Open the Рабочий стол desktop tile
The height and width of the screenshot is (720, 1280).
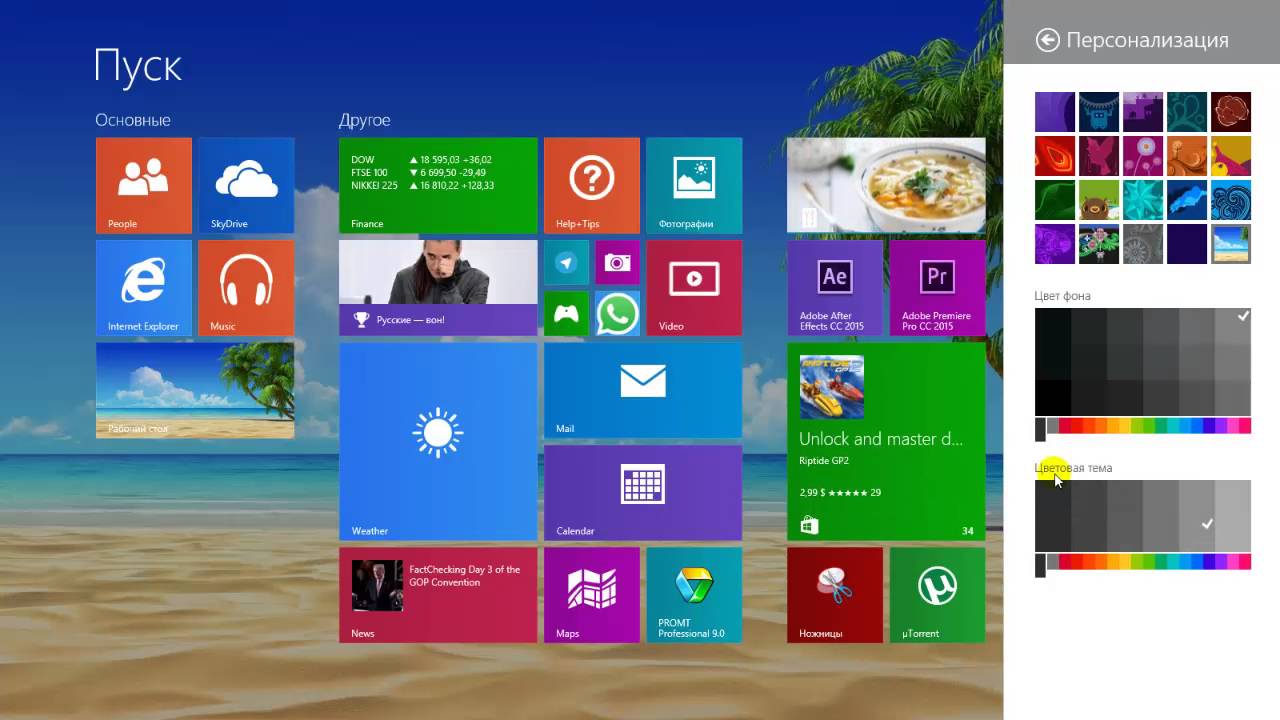pos(195,390)
